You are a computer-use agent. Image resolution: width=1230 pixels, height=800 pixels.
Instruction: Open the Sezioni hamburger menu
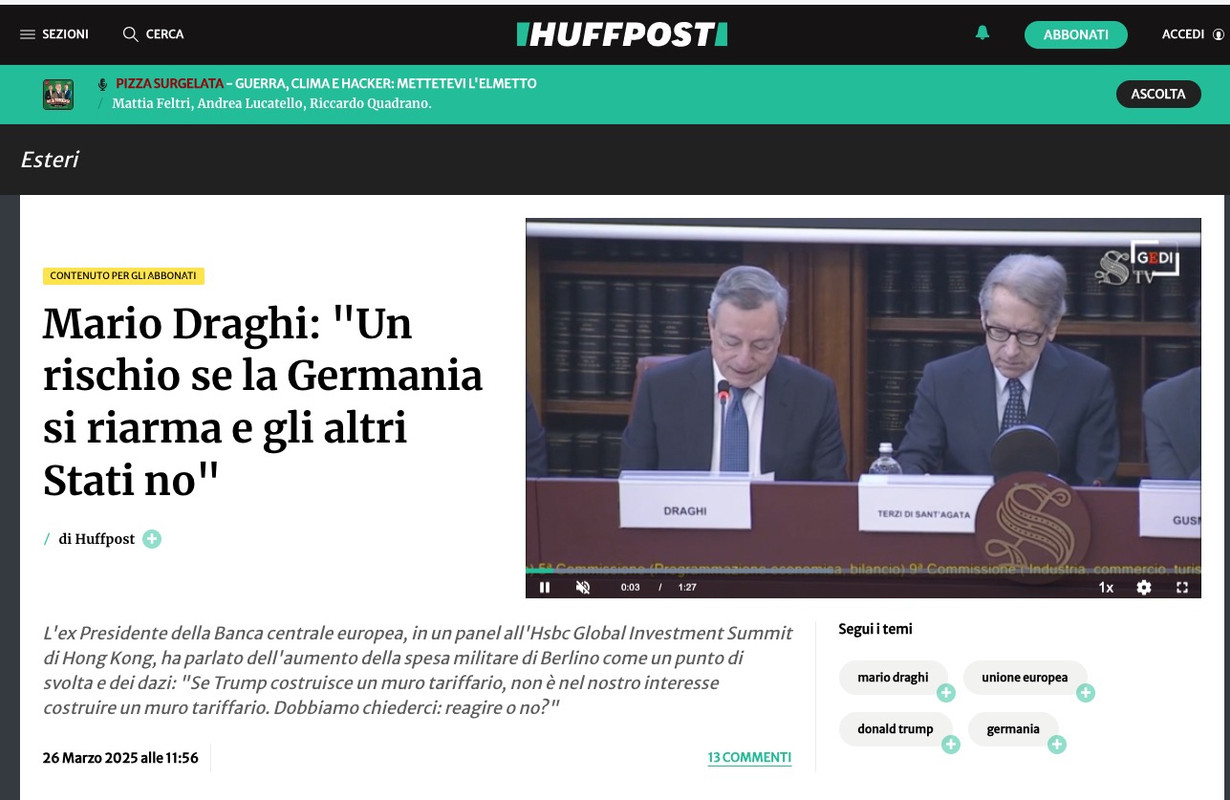pyautogui.click(x=54, y=34)
